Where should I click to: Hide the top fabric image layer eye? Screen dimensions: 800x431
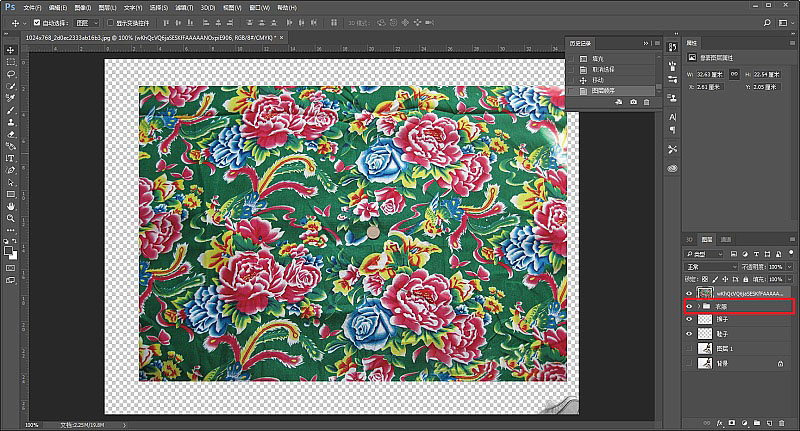(x=689, y=293)
